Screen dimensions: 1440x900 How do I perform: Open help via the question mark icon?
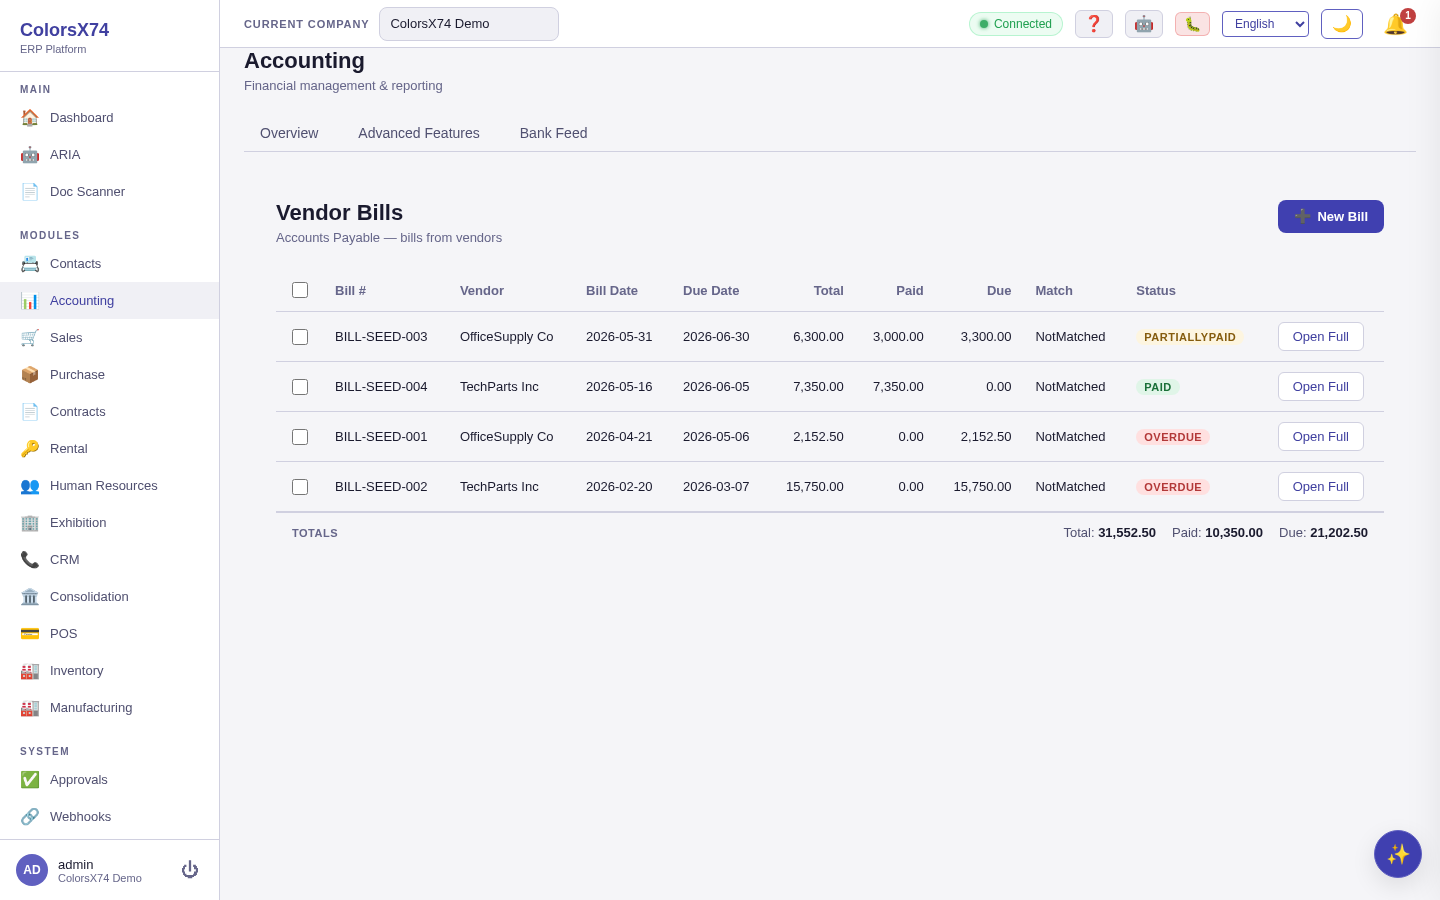click(1094, 24)
